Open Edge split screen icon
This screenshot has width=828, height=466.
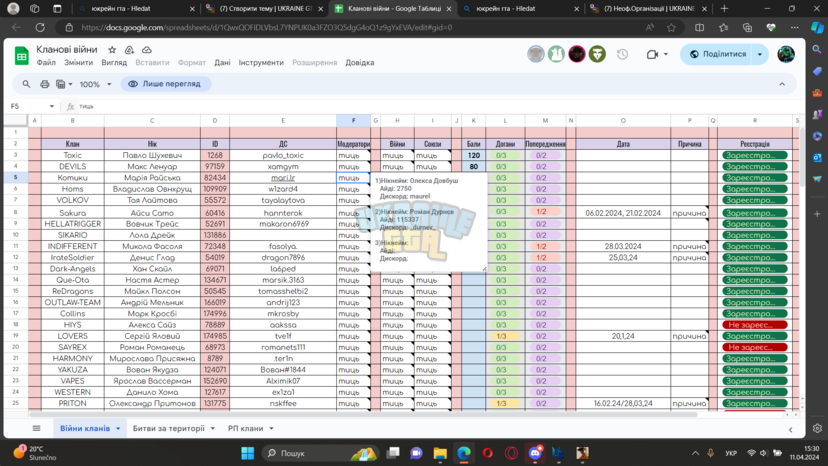point(699,27)
